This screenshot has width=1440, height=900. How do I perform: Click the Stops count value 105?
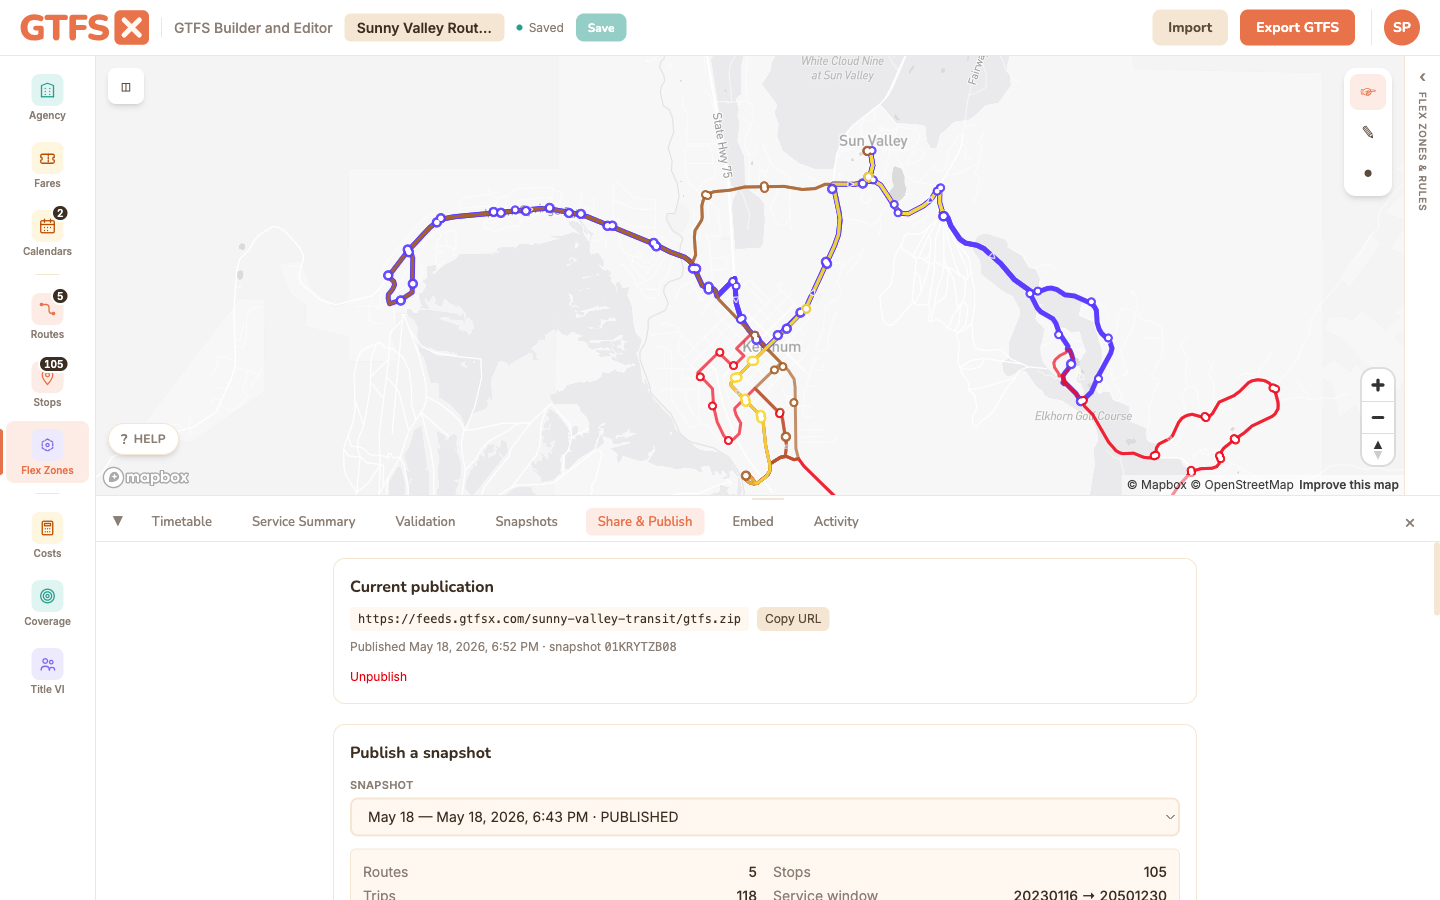point(1155,872)
